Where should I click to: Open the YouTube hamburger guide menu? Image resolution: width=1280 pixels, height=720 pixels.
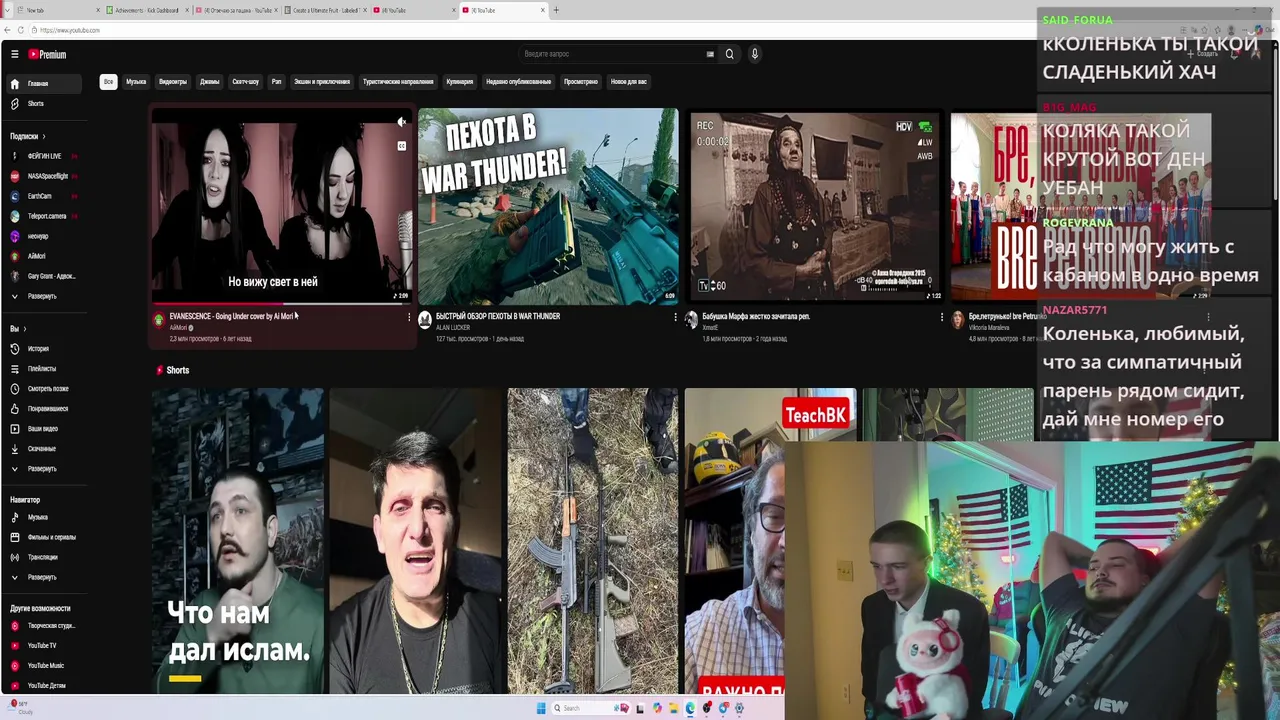[x=14, y=54]
